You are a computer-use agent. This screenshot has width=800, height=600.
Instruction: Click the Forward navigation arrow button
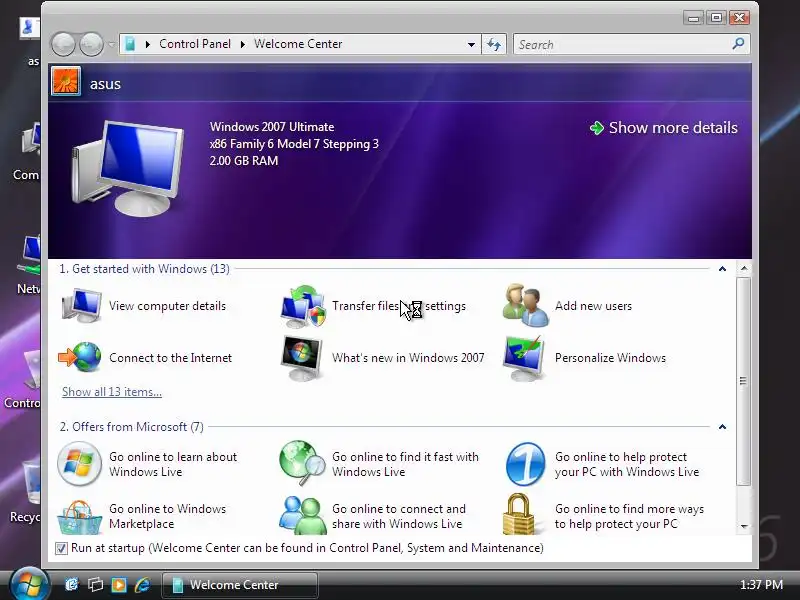point(91,44)
